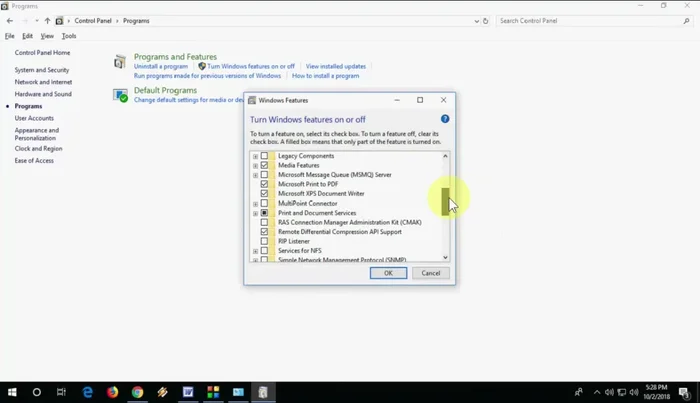Viewport: 700px width, 403px height.
Task: Open Microsoft Word from the taskbar
Action: (187, 392)
